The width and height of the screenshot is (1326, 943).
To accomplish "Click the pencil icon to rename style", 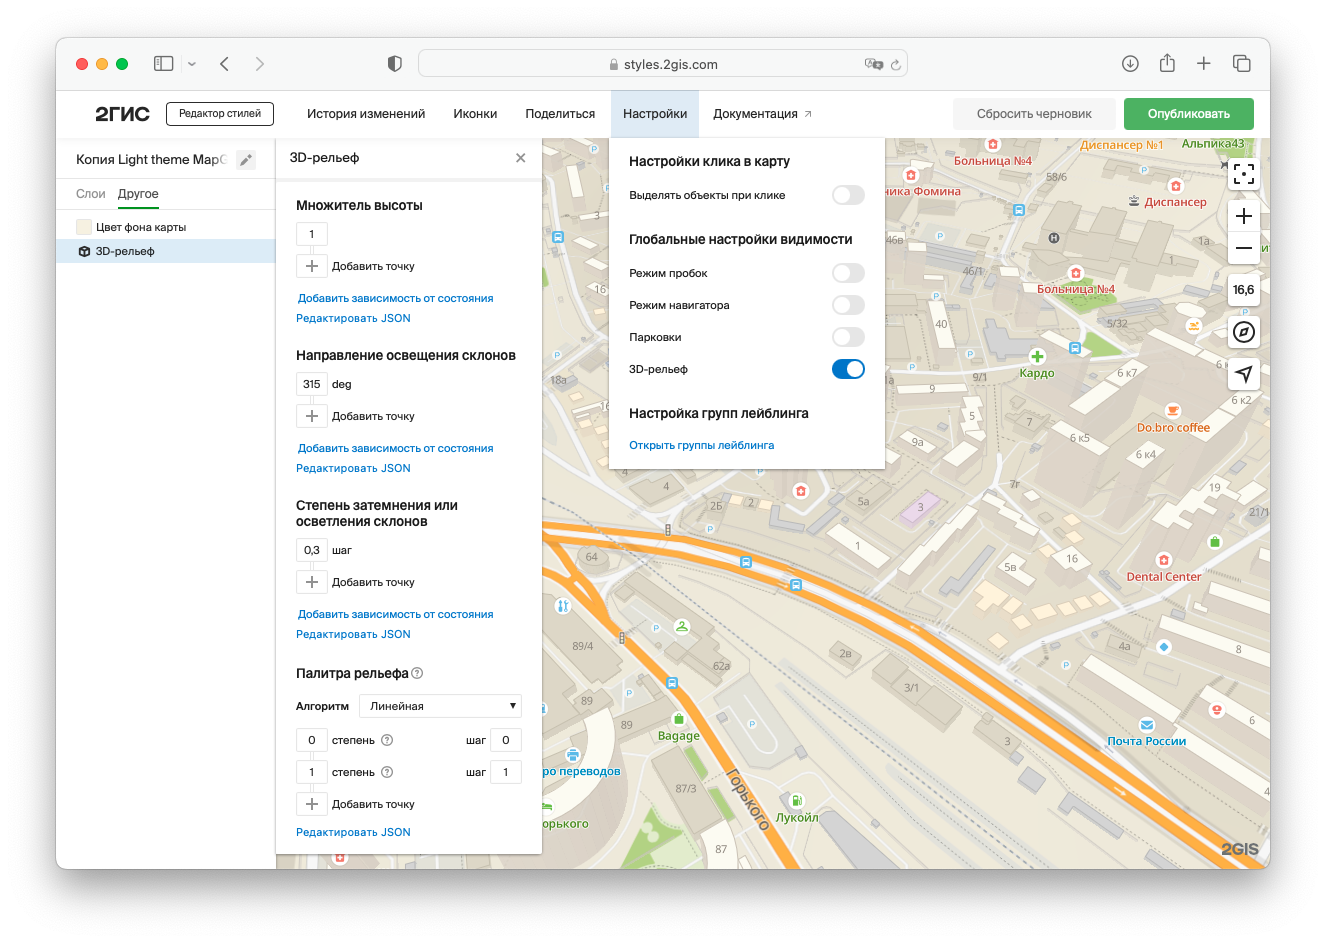I will pyautogui.click(x=246, y=160).
